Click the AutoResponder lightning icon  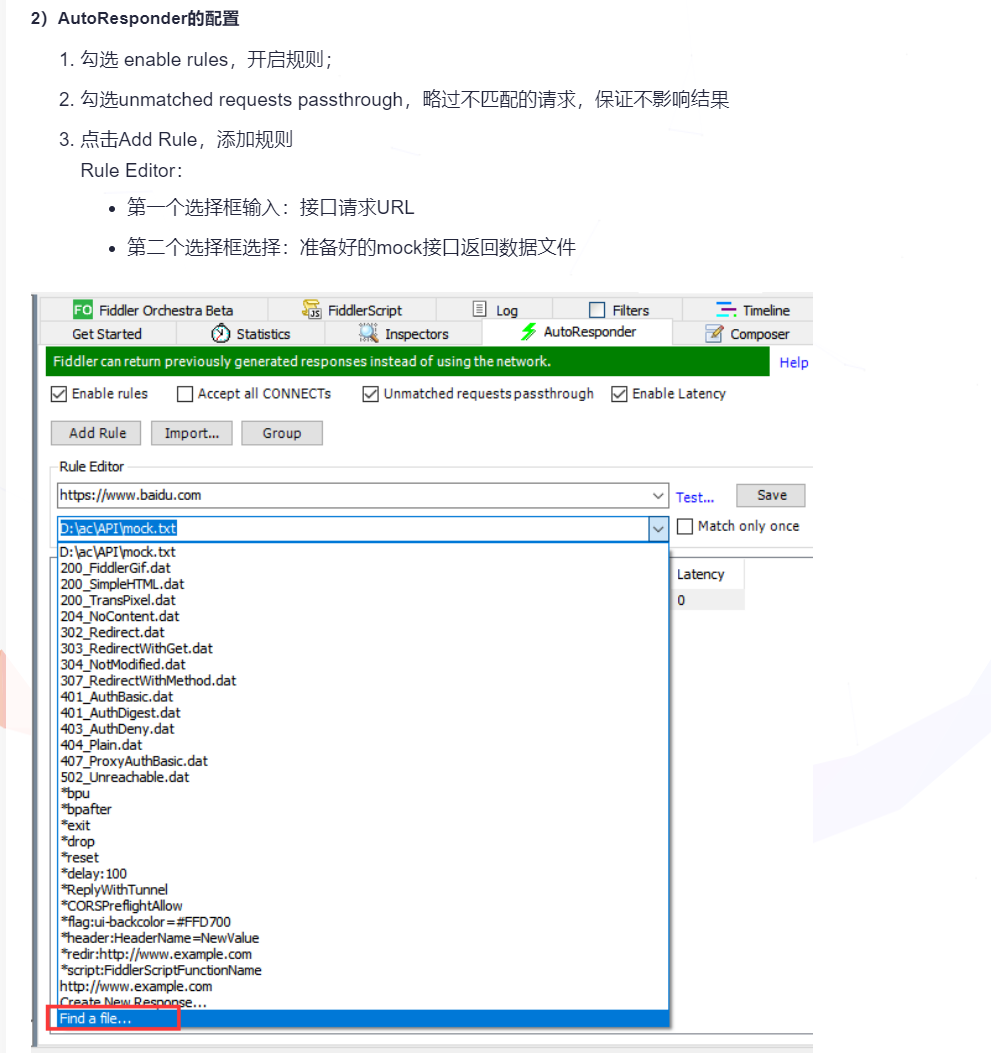[x=529, y=331]
